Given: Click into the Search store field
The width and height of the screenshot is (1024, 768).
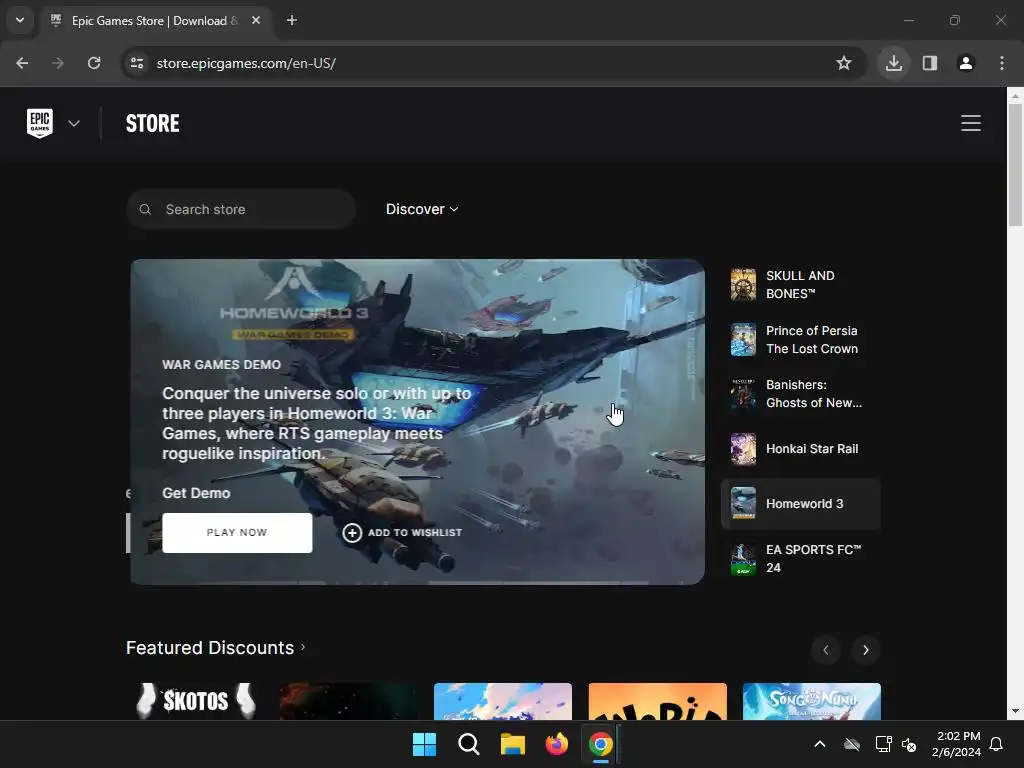Looking at the screenshot, I should point(241,209).
